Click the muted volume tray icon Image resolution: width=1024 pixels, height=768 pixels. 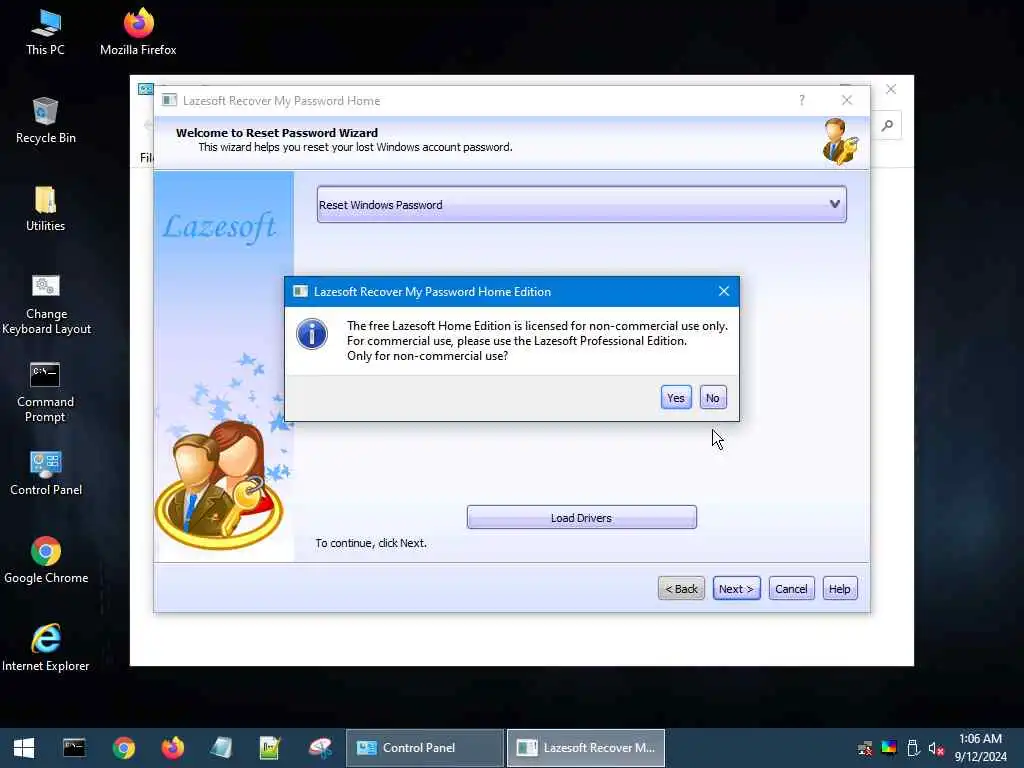click(x=936, y=748)
